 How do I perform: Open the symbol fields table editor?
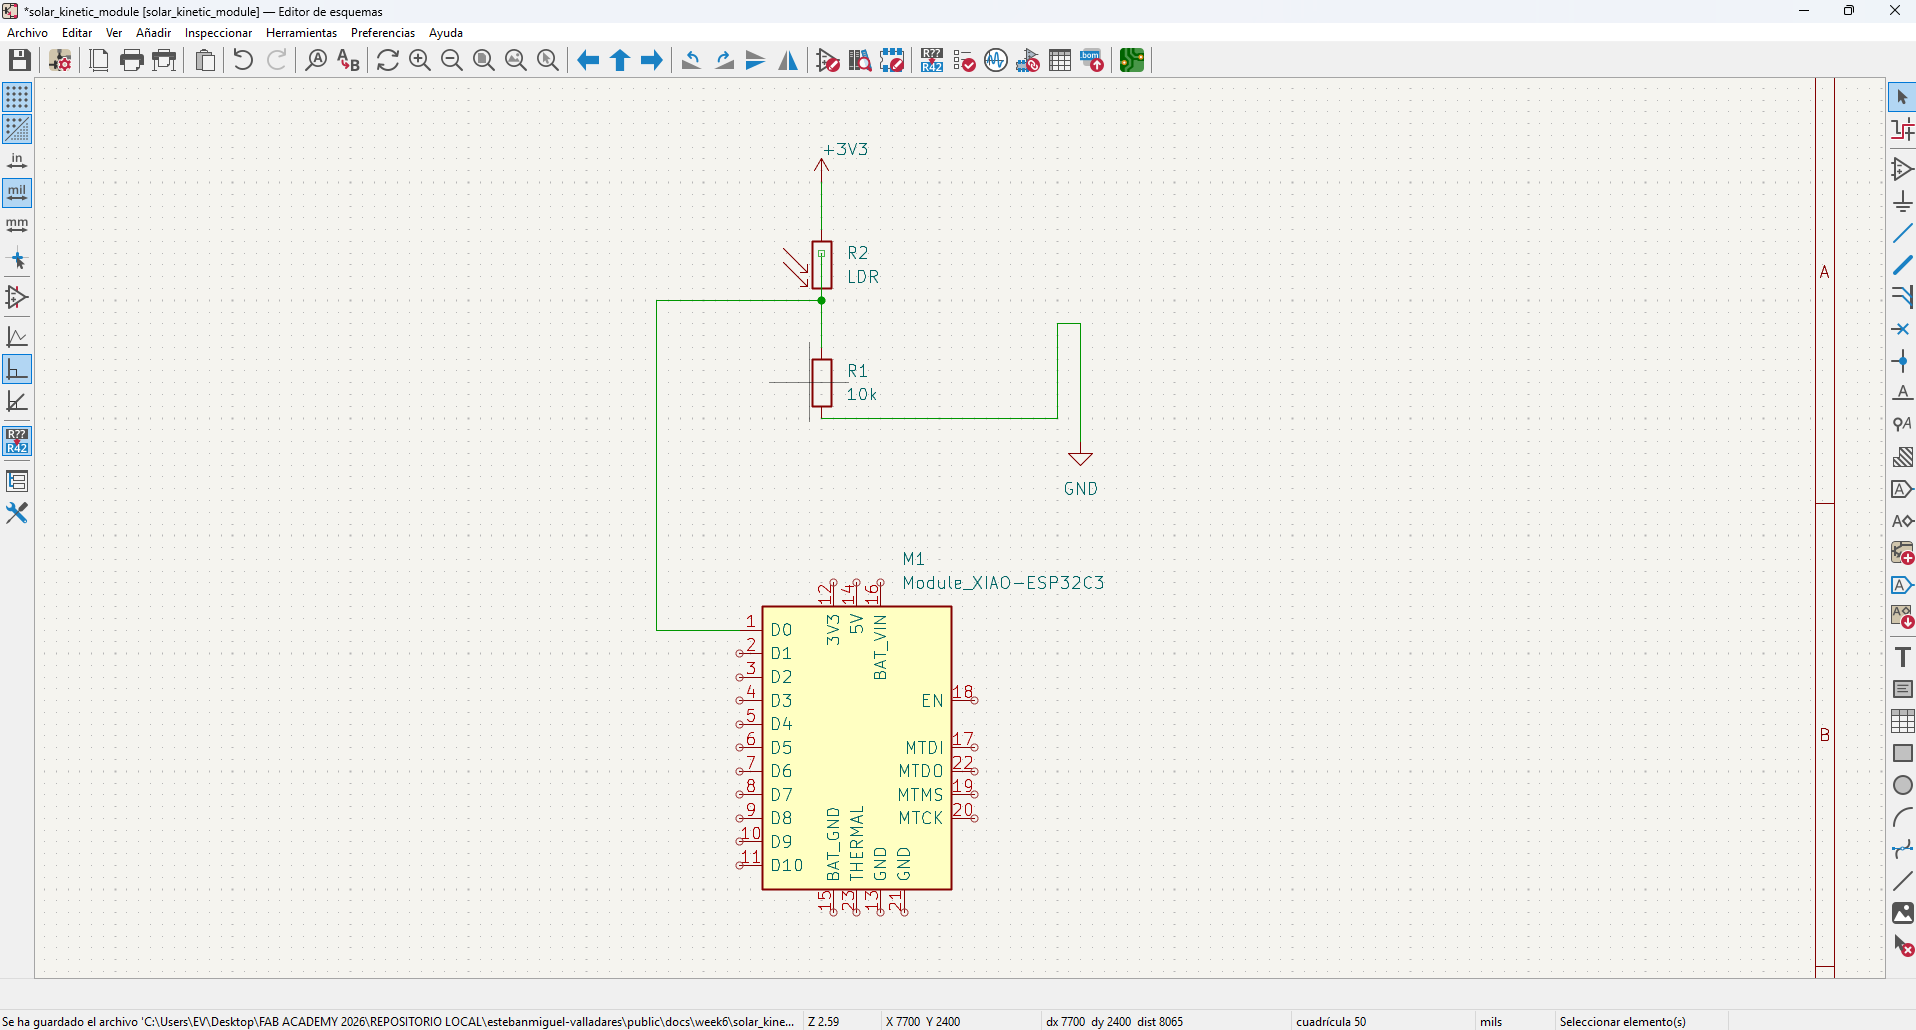click(1060, 60)
